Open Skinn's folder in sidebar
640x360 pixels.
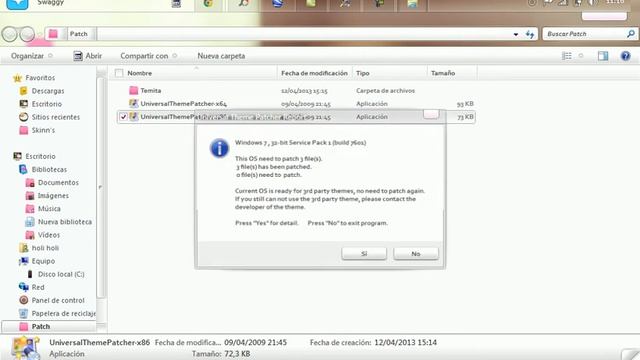[x=43, y=130]
